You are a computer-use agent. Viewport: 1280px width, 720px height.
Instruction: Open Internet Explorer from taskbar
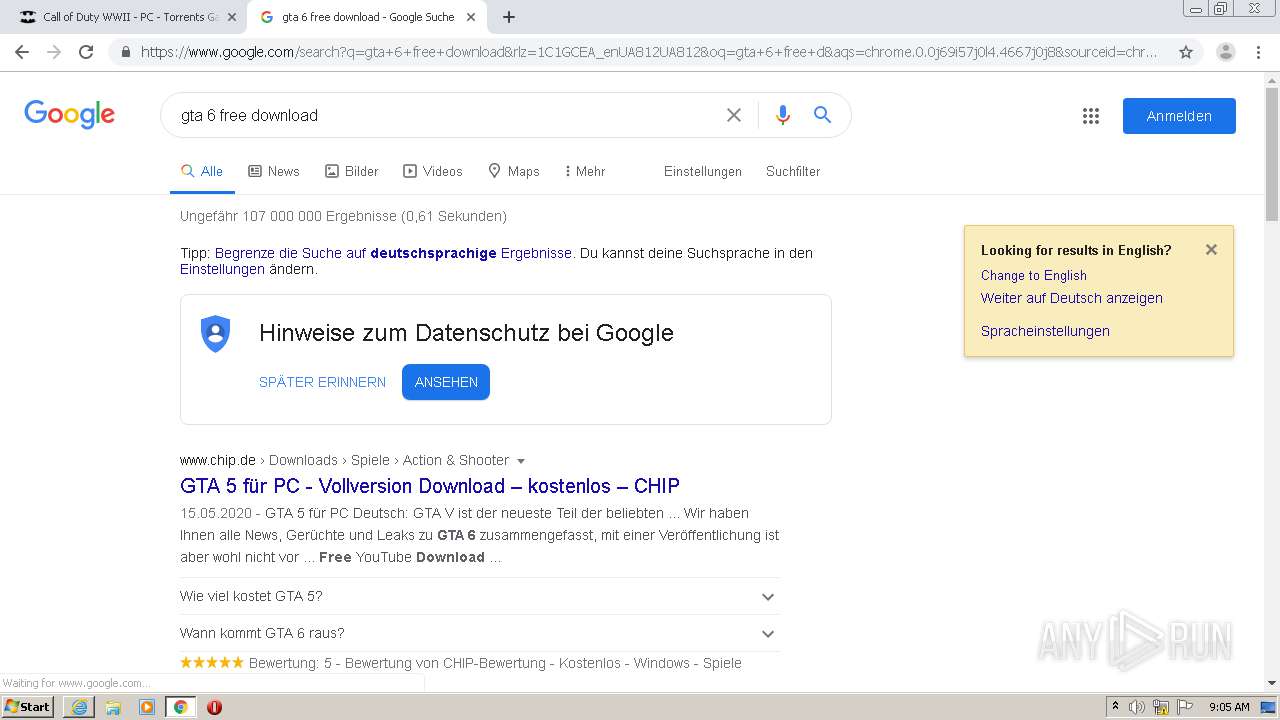(79, 707)
